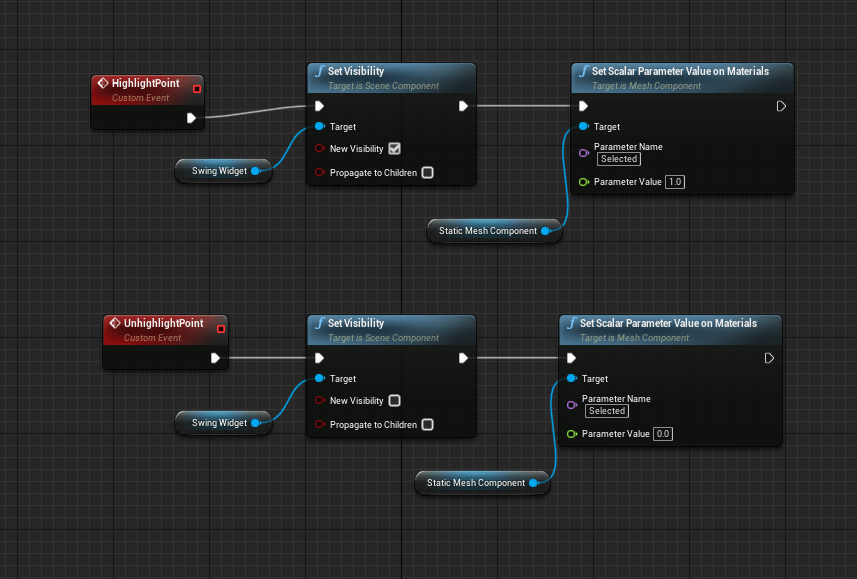857x579 pixels.
Task: Click HighlightPoint event execution output pin
Action: pyautogui.click(x=191, y=118)
